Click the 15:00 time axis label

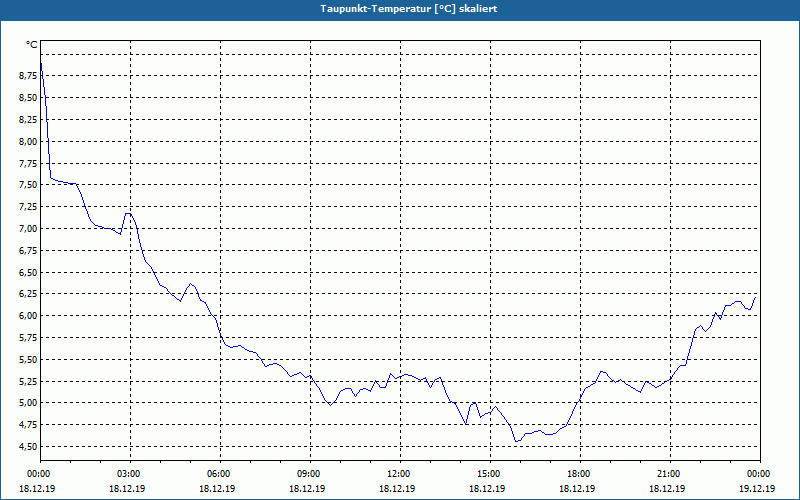point(490,474)
